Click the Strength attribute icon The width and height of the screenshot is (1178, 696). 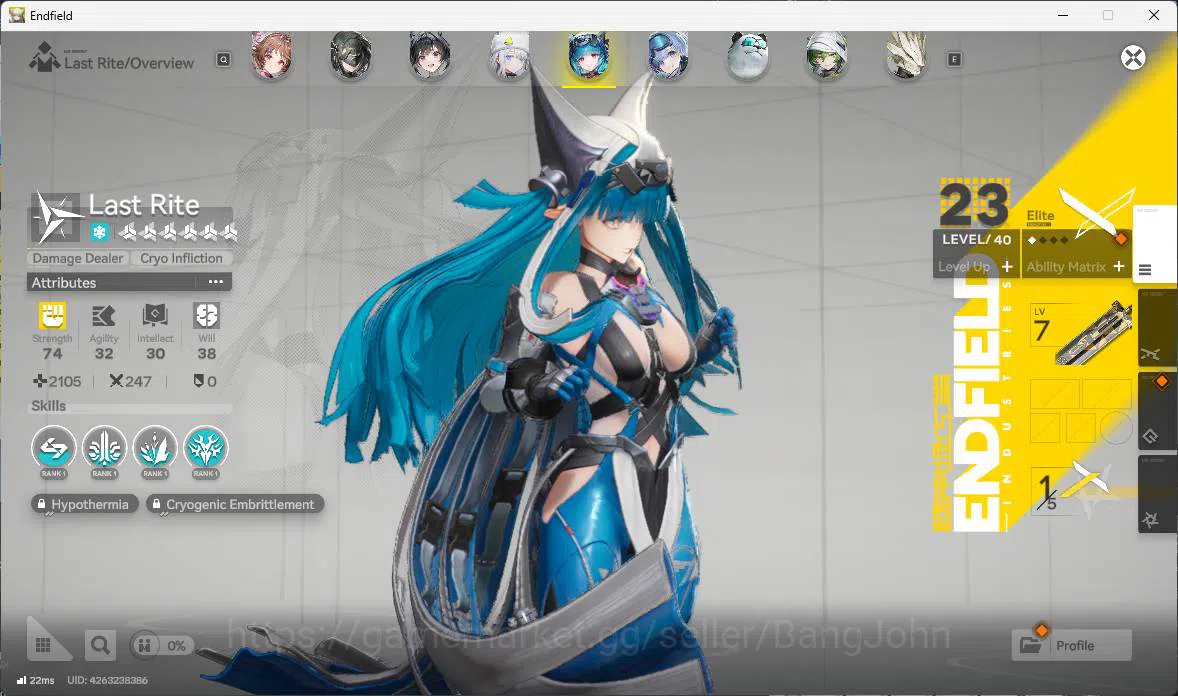[53, 316]
